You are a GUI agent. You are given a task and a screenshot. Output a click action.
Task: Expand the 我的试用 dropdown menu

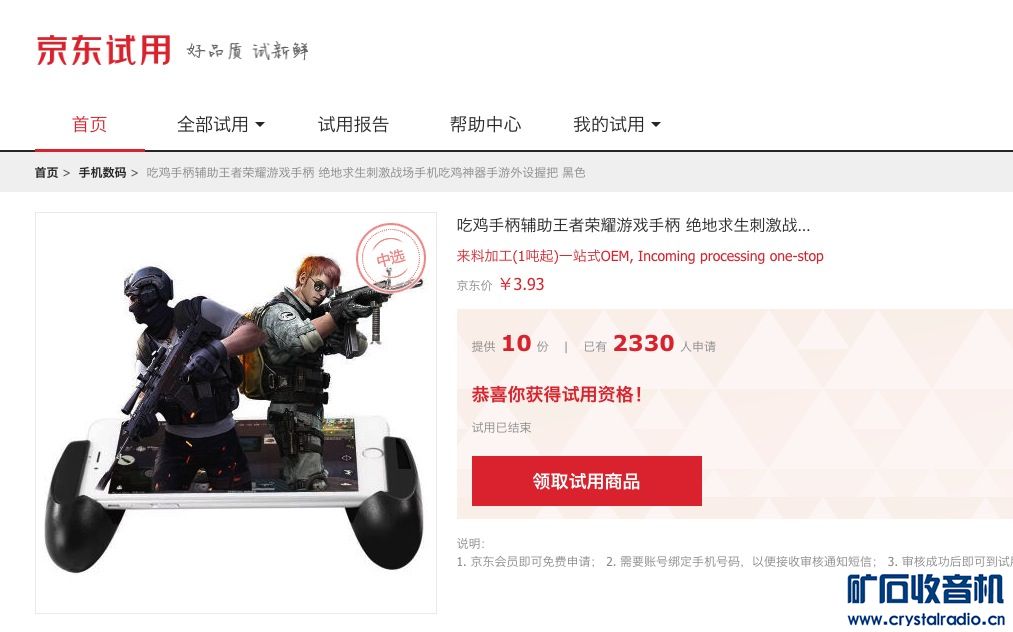point(617,124)
